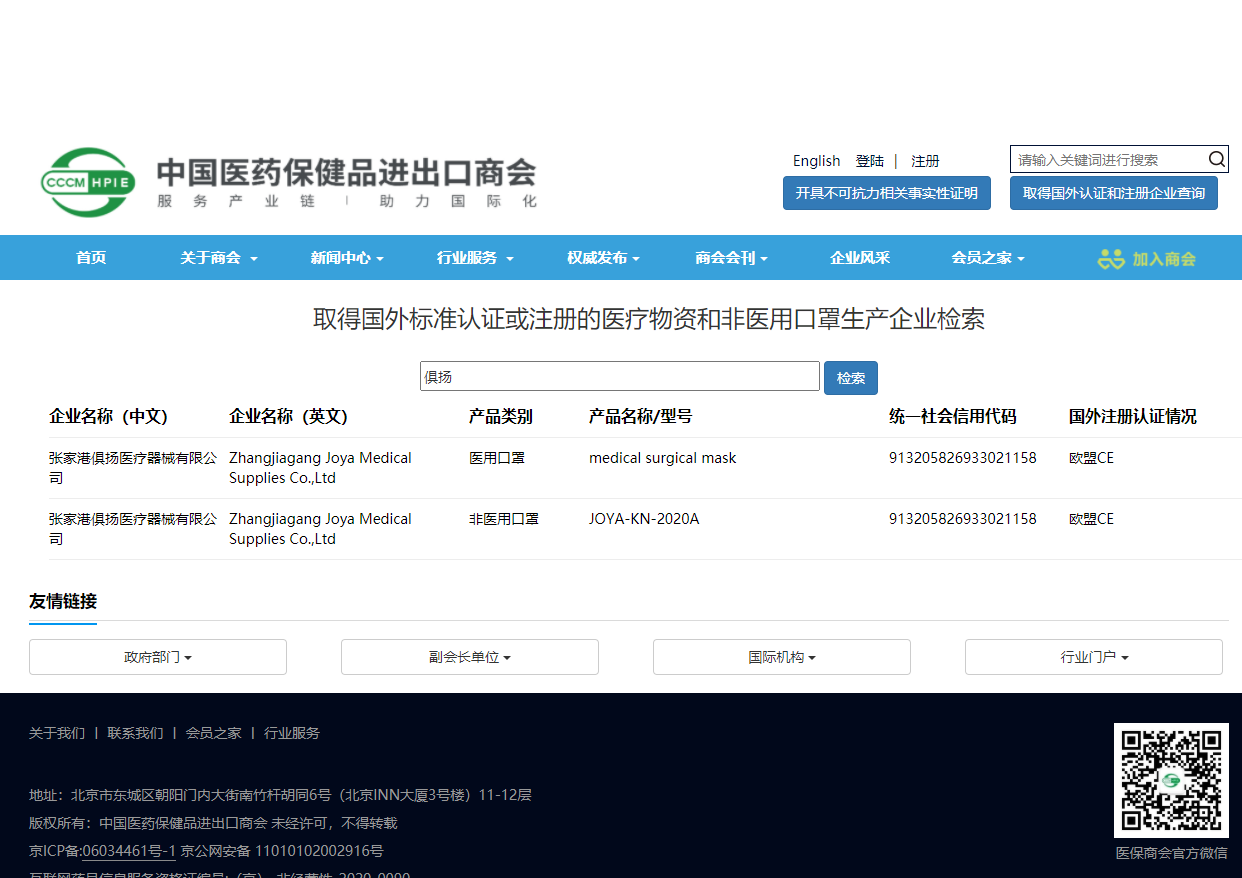Screen dimensions: 1242x878
Task: Click the 检索 search button
Action: coord(851,378)
